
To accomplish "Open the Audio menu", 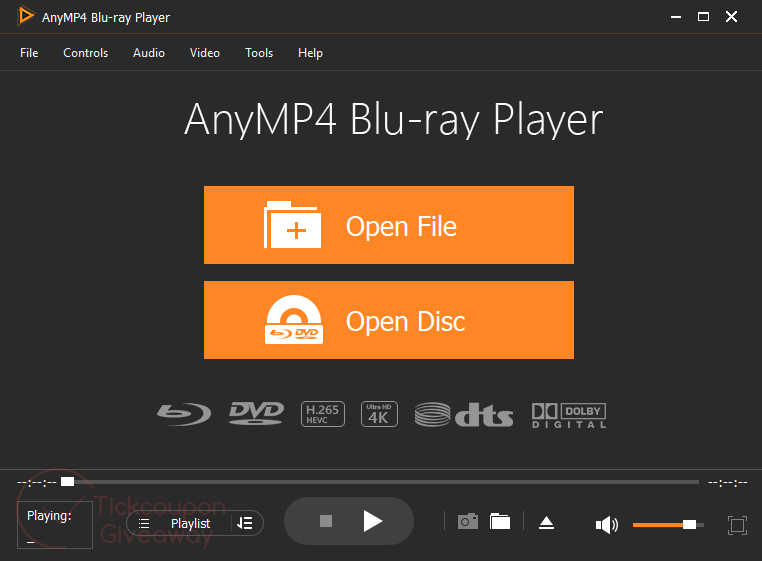I will pos(149,53).
